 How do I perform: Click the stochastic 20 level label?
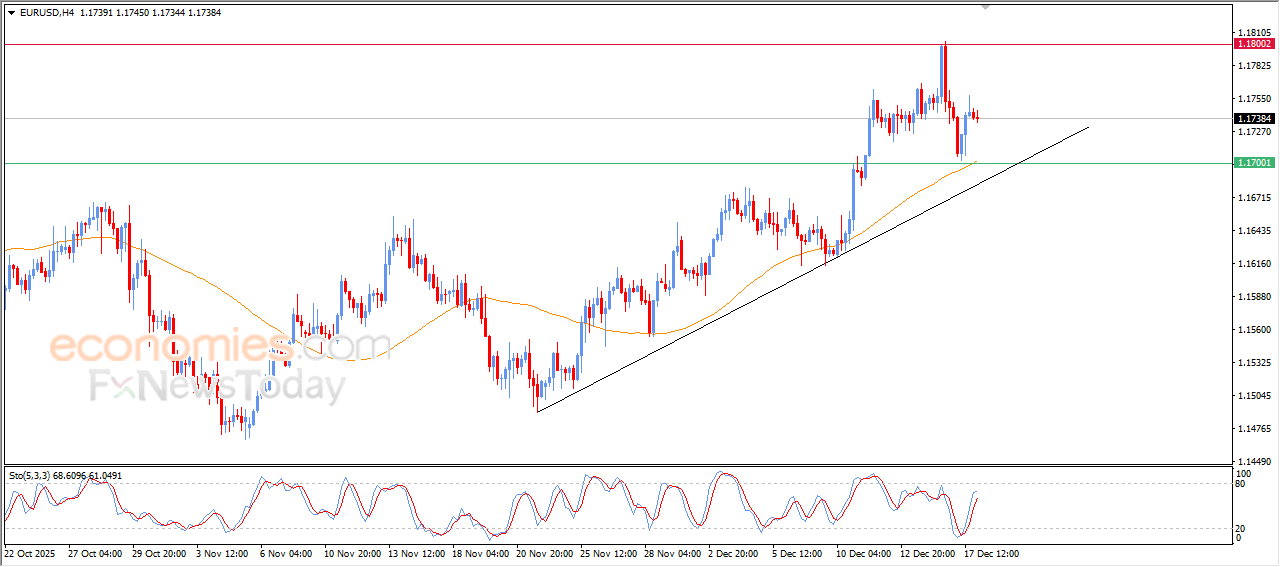[x=1242, y=528]
